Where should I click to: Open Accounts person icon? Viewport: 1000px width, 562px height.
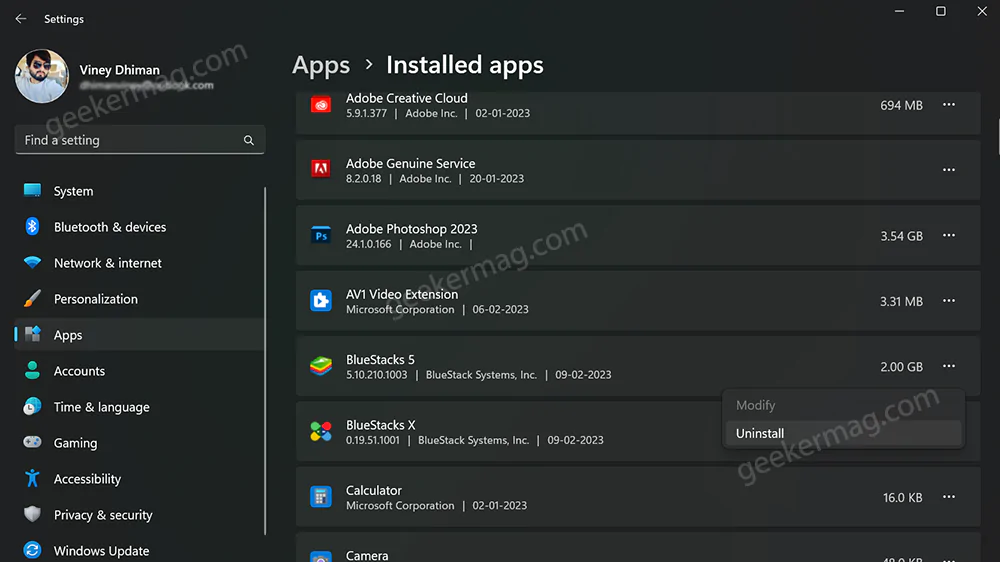point(33,371)
